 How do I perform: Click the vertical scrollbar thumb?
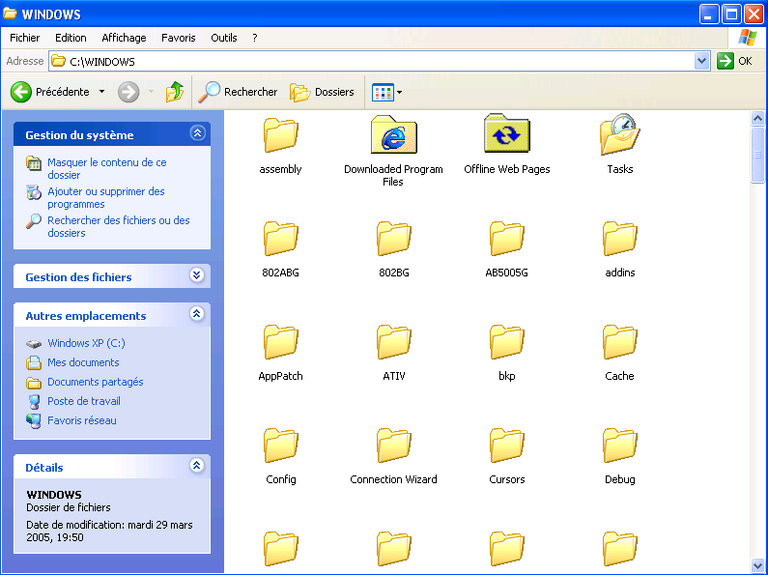pos(757,155)
